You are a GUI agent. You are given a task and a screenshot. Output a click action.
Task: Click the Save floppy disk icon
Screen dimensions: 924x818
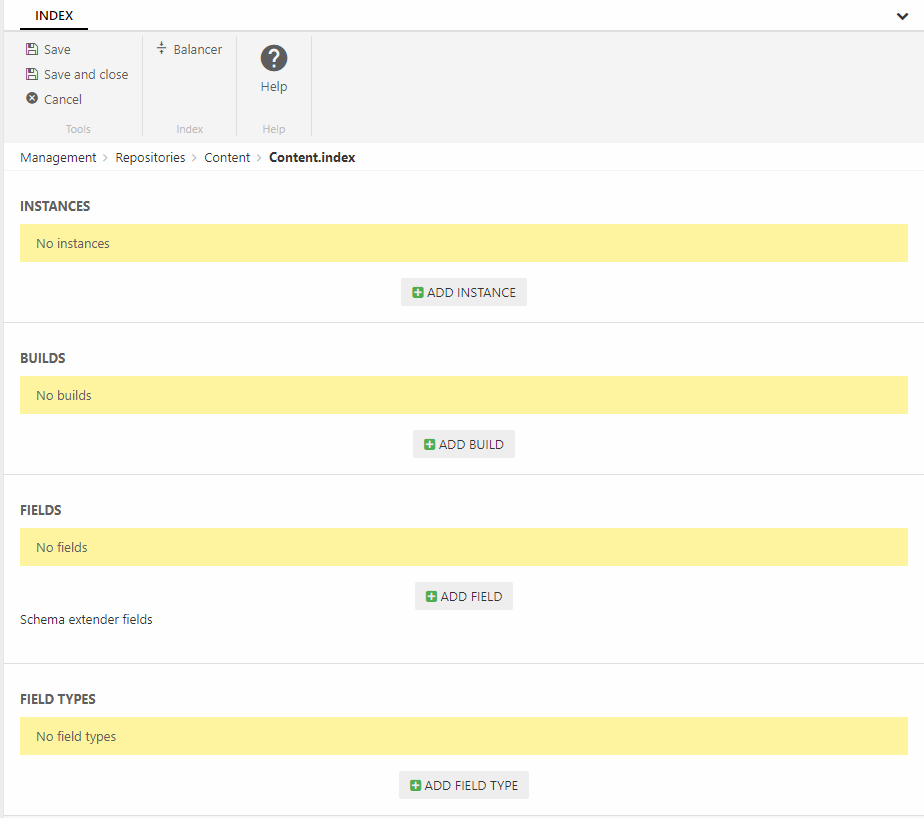(32, 49)
